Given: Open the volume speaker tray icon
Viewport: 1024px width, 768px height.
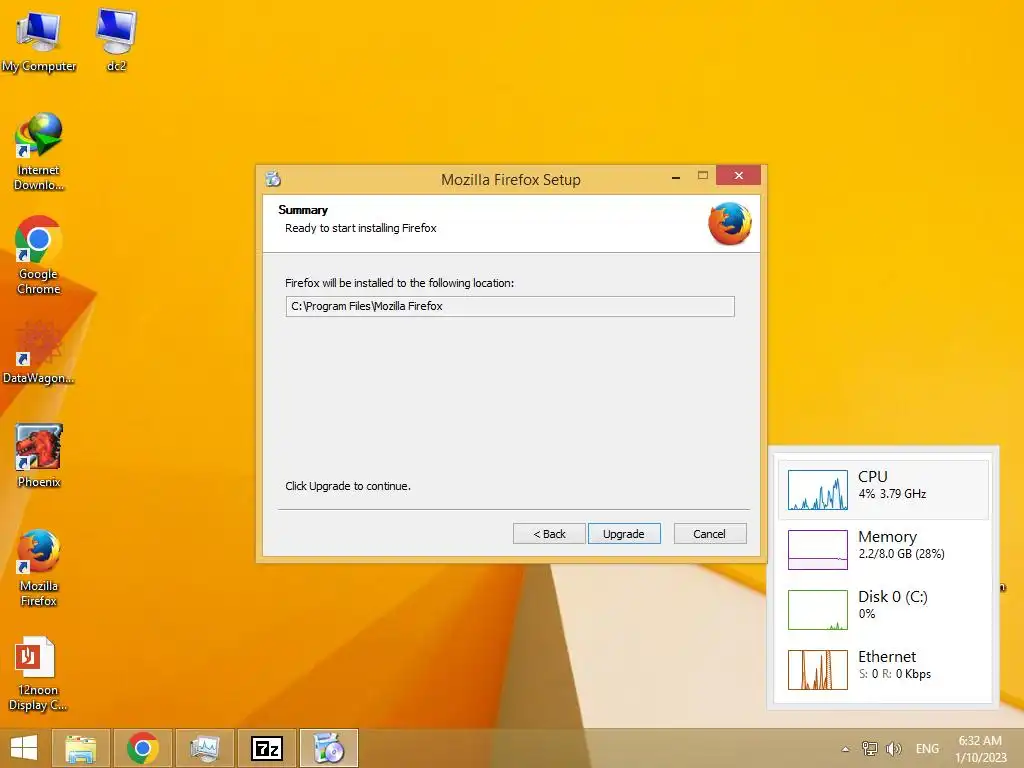Looking at the screenshot, I should click(x=893, y=748).
